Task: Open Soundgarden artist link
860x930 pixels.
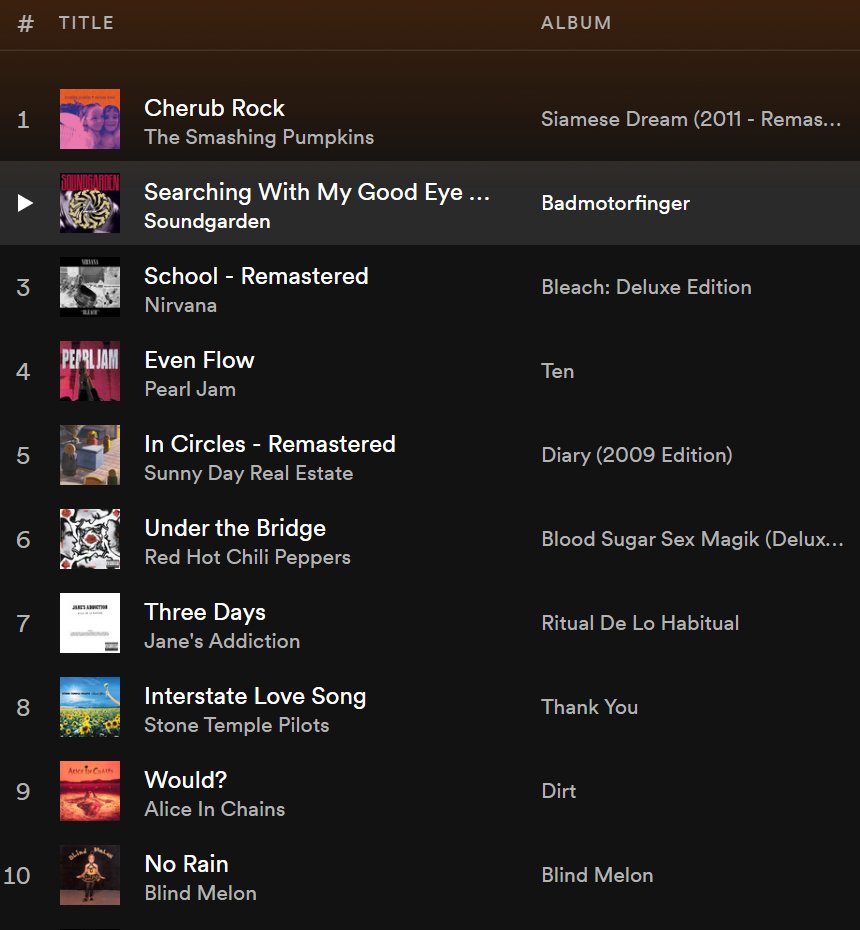Action: pyautogui.click(x=208, y=221)
